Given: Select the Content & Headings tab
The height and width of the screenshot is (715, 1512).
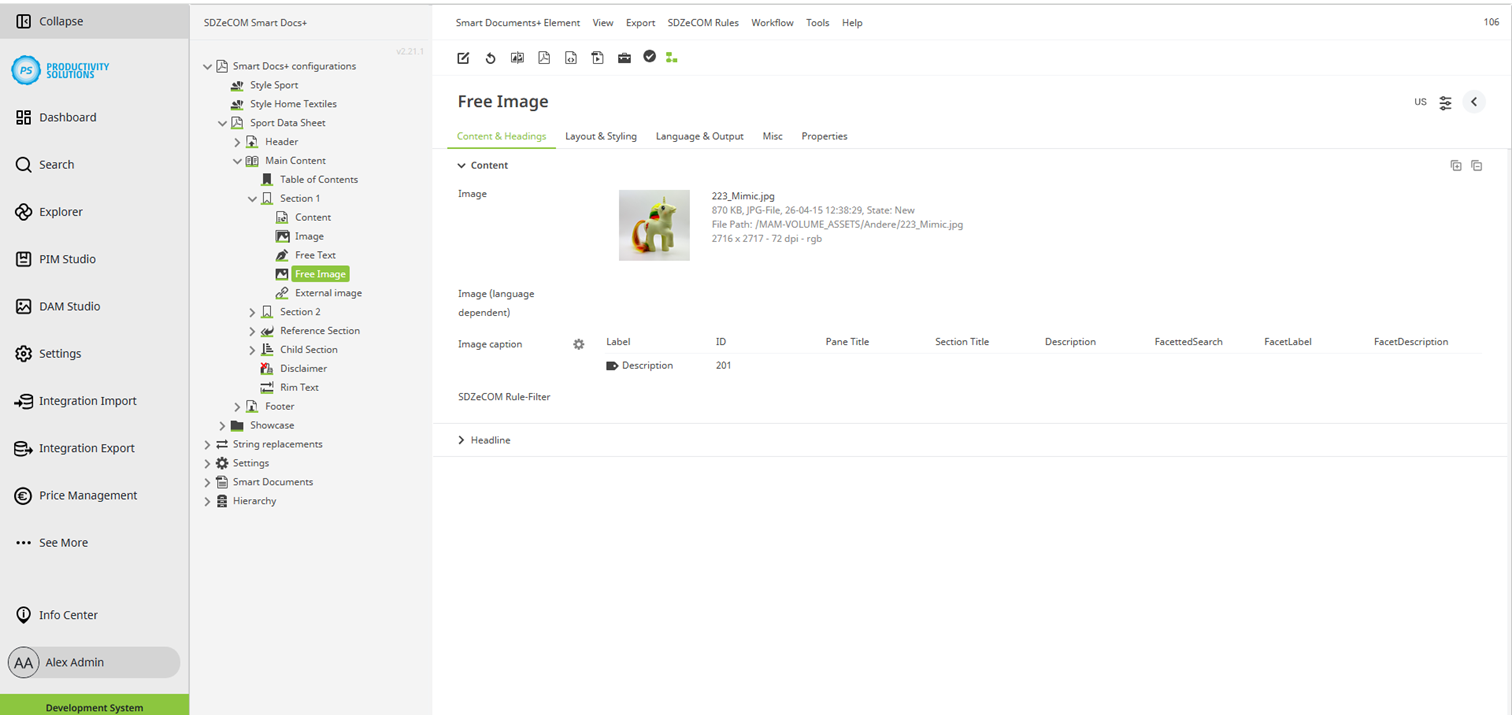Looking at the screenshot, I should coord(502,136).
